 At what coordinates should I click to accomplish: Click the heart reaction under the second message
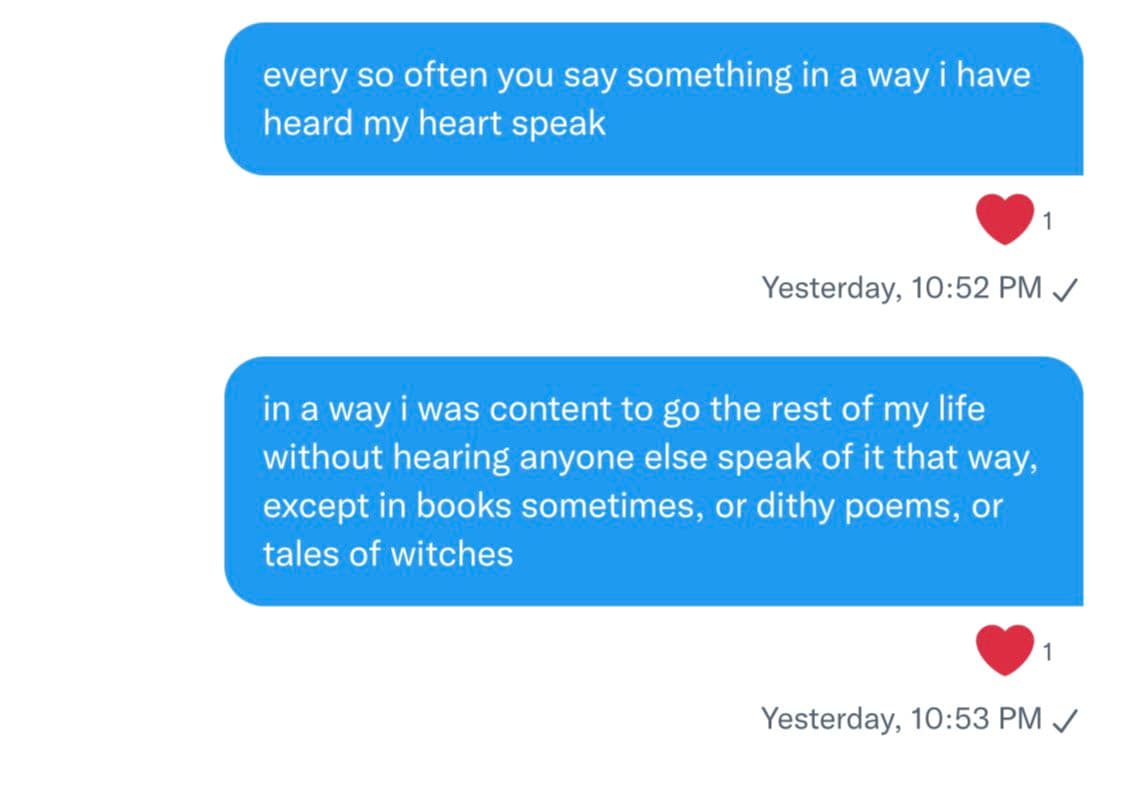(x=1003, y=650)
